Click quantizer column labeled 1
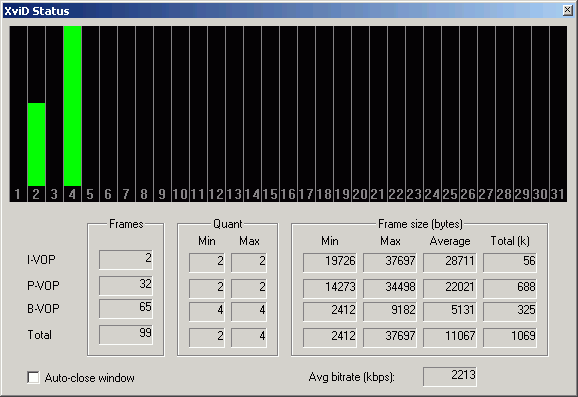578x397 pixels. [x=18, y=114]
